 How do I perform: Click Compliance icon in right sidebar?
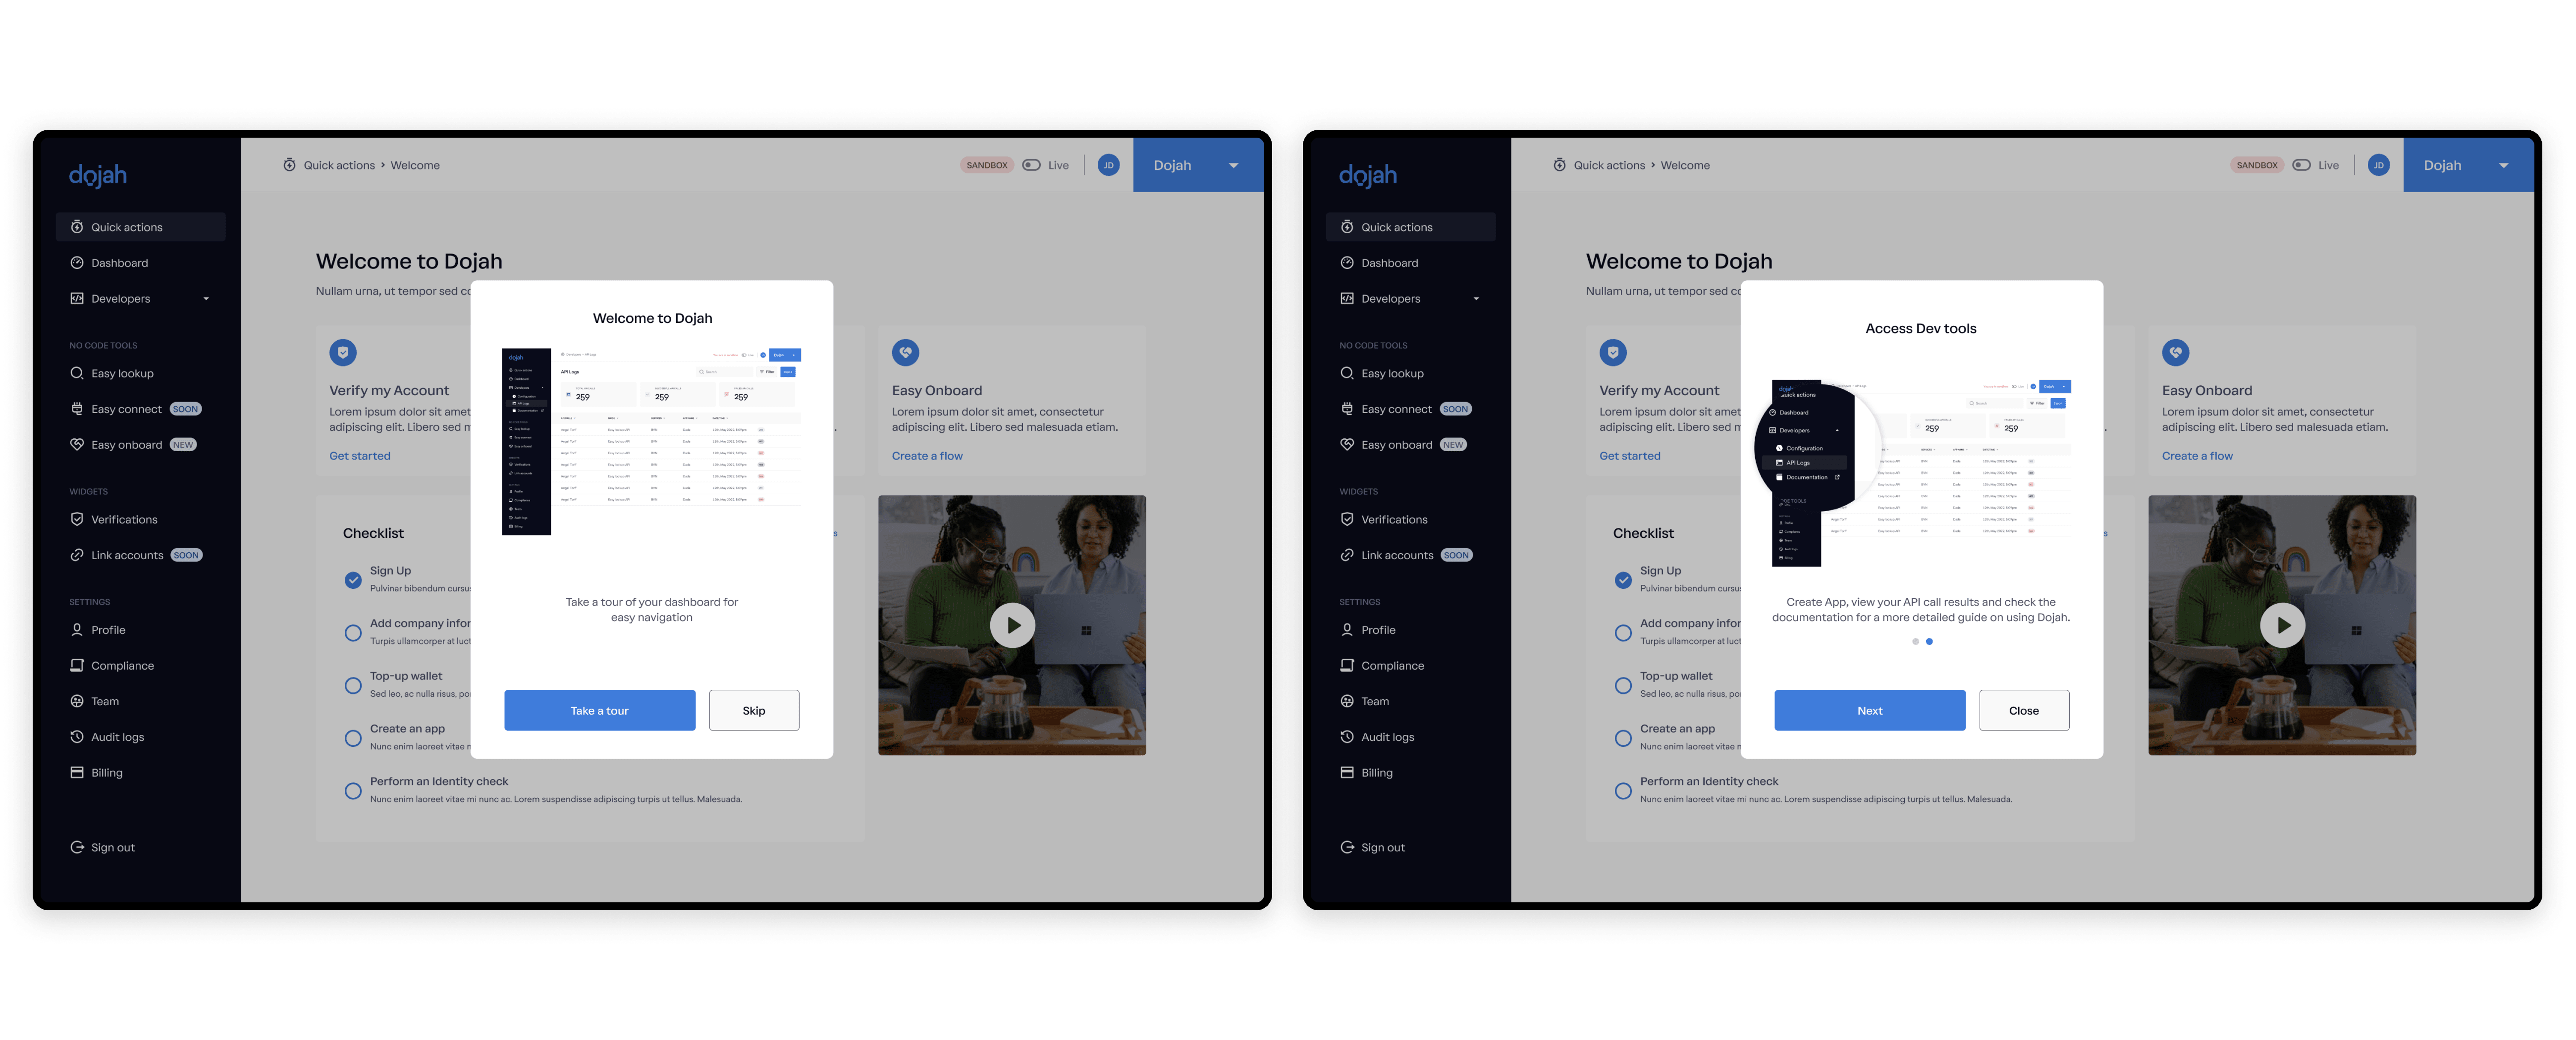point(1347,665)
